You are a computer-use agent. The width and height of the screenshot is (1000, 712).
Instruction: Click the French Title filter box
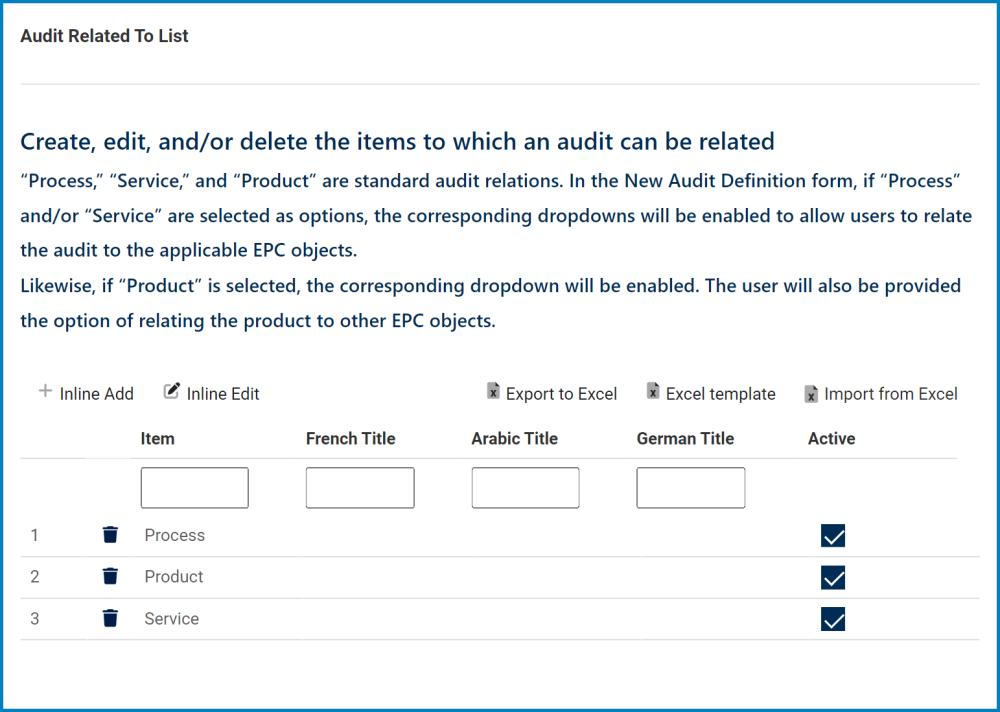(x=360, y=487)
